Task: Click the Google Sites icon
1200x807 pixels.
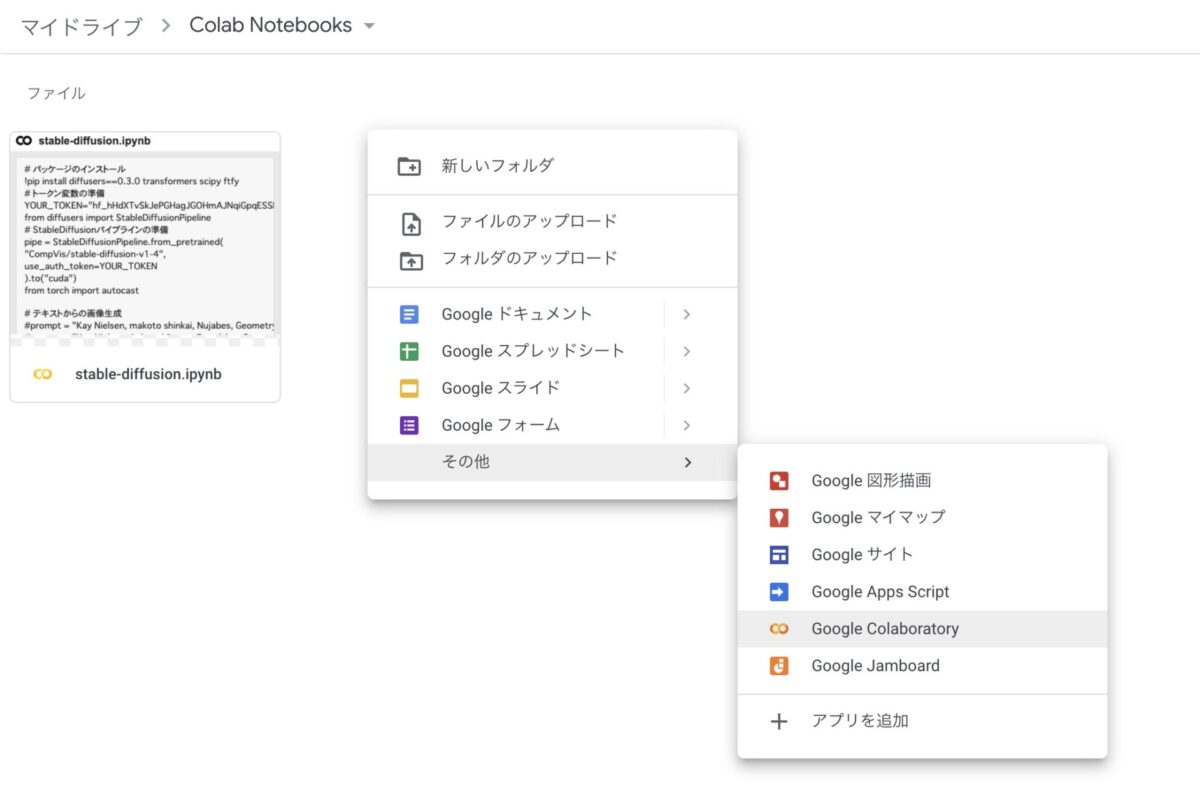Action: pyautogui.click(x=779, y=555)
